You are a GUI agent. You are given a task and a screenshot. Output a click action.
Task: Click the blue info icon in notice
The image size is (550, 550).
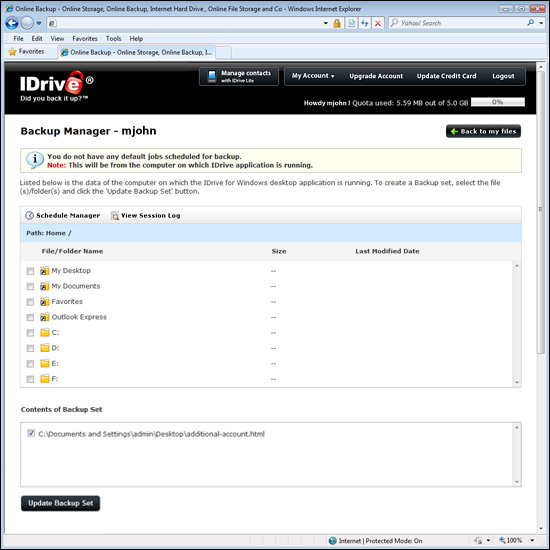34,160
